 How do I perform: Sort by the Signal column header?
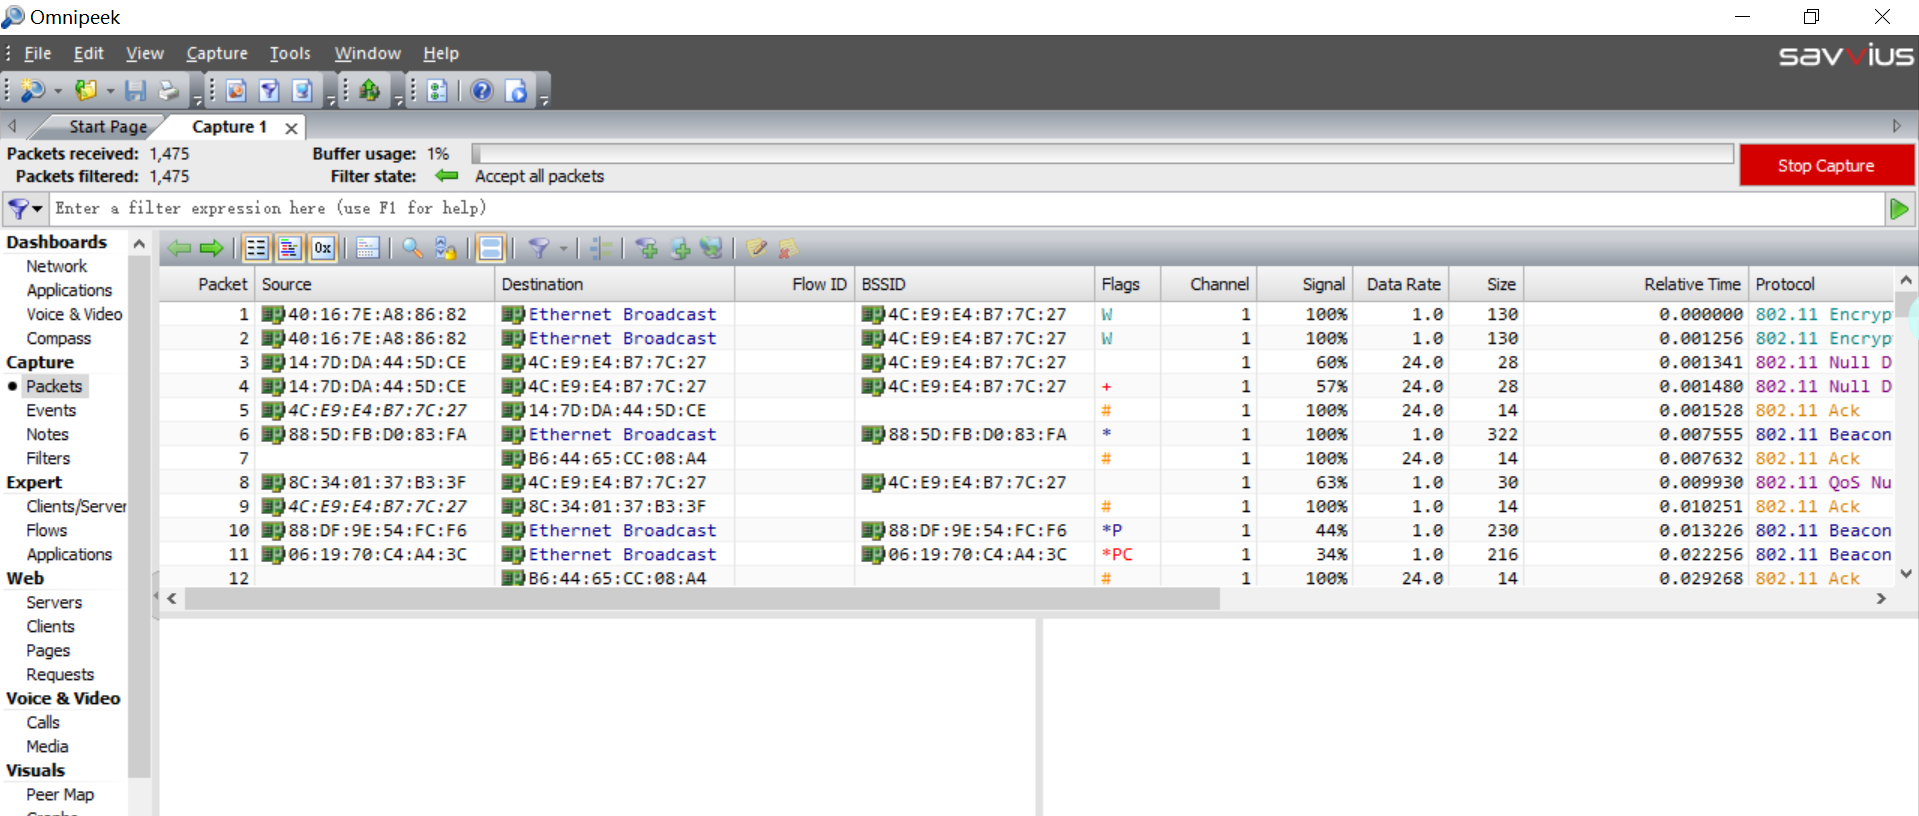[x=1305, y=284]
